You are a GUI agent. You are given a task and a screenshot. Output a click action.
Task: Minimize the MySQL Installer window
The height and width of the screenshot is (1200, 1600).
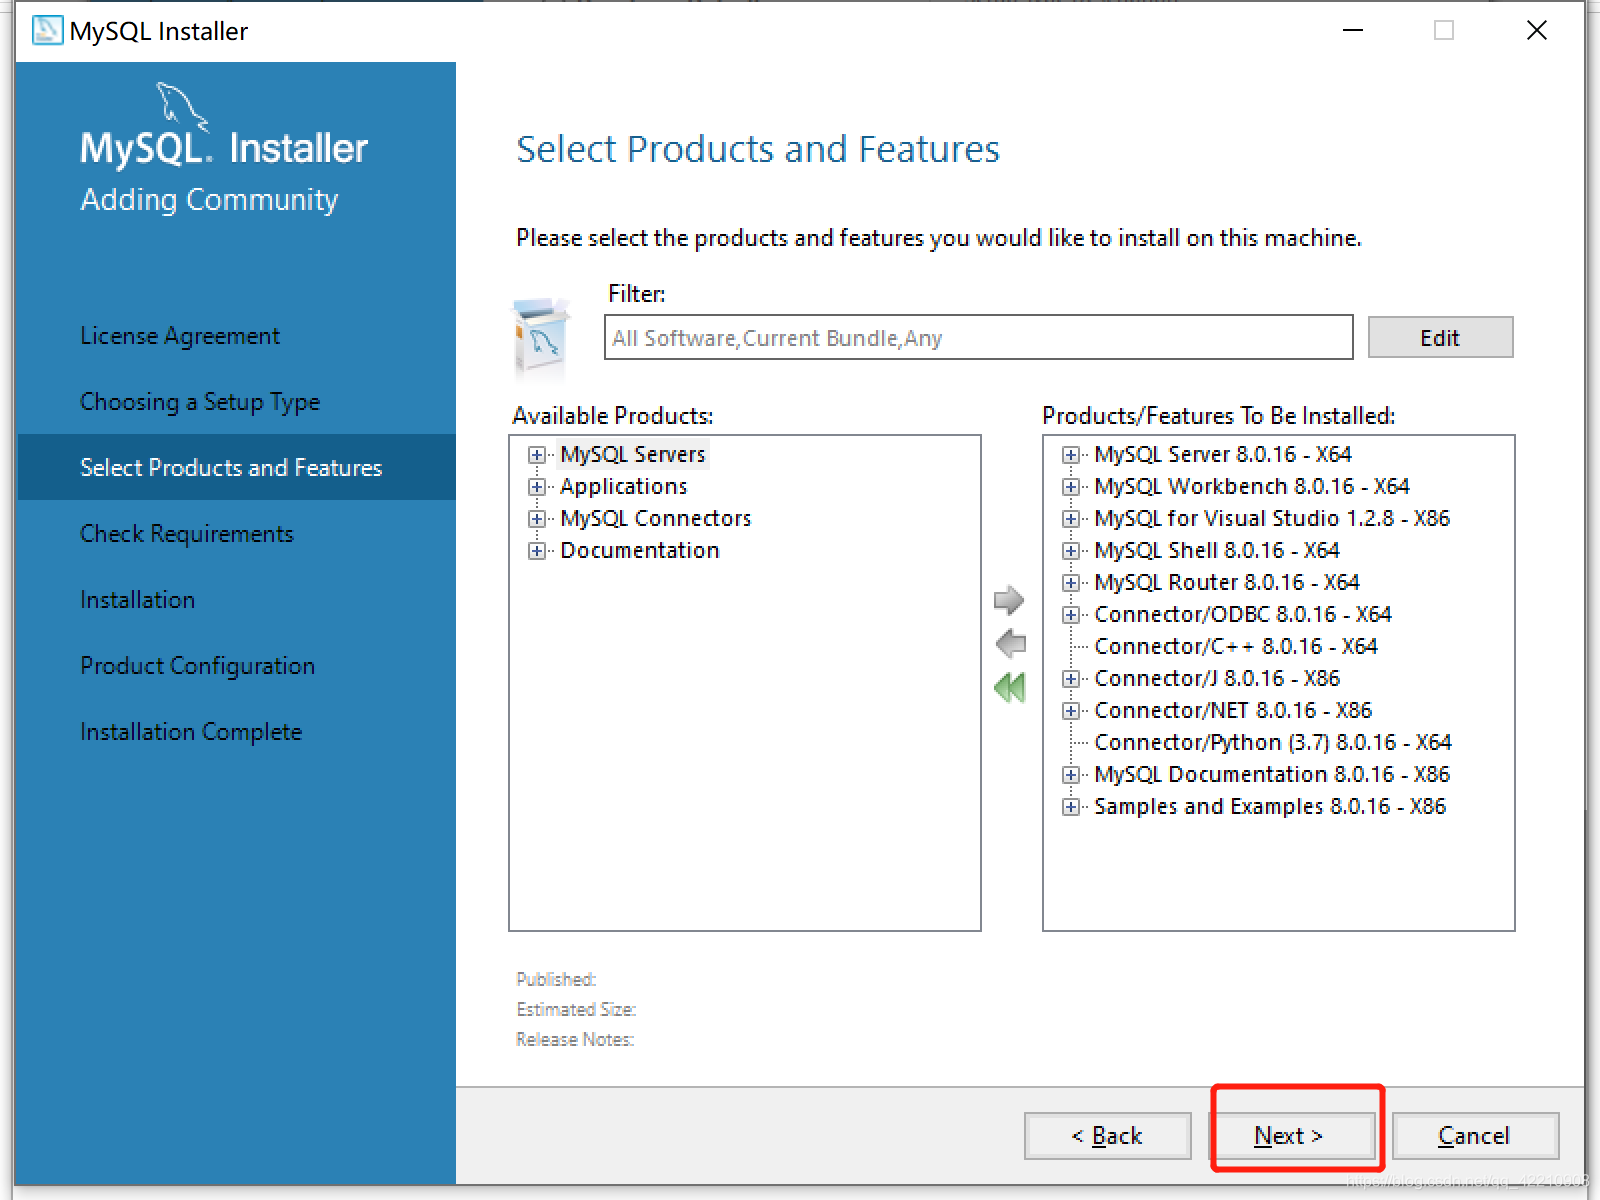[x=1353, y=30]
